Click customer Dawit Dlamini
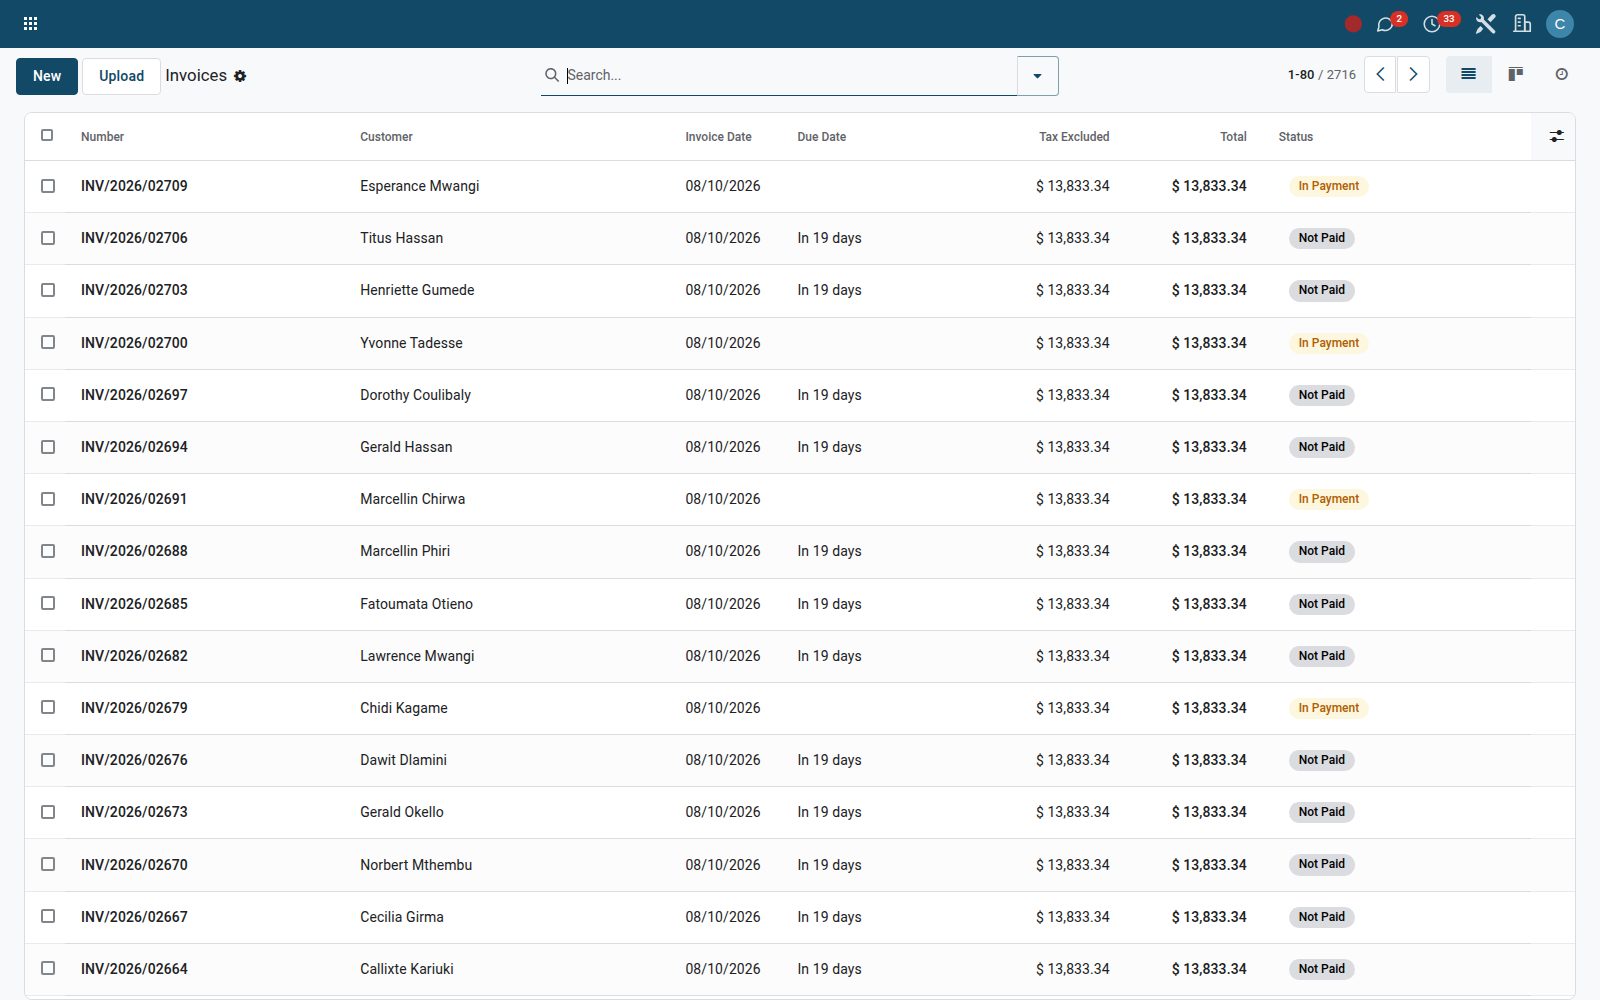The image size is (1600, 1000). point(403,760)
